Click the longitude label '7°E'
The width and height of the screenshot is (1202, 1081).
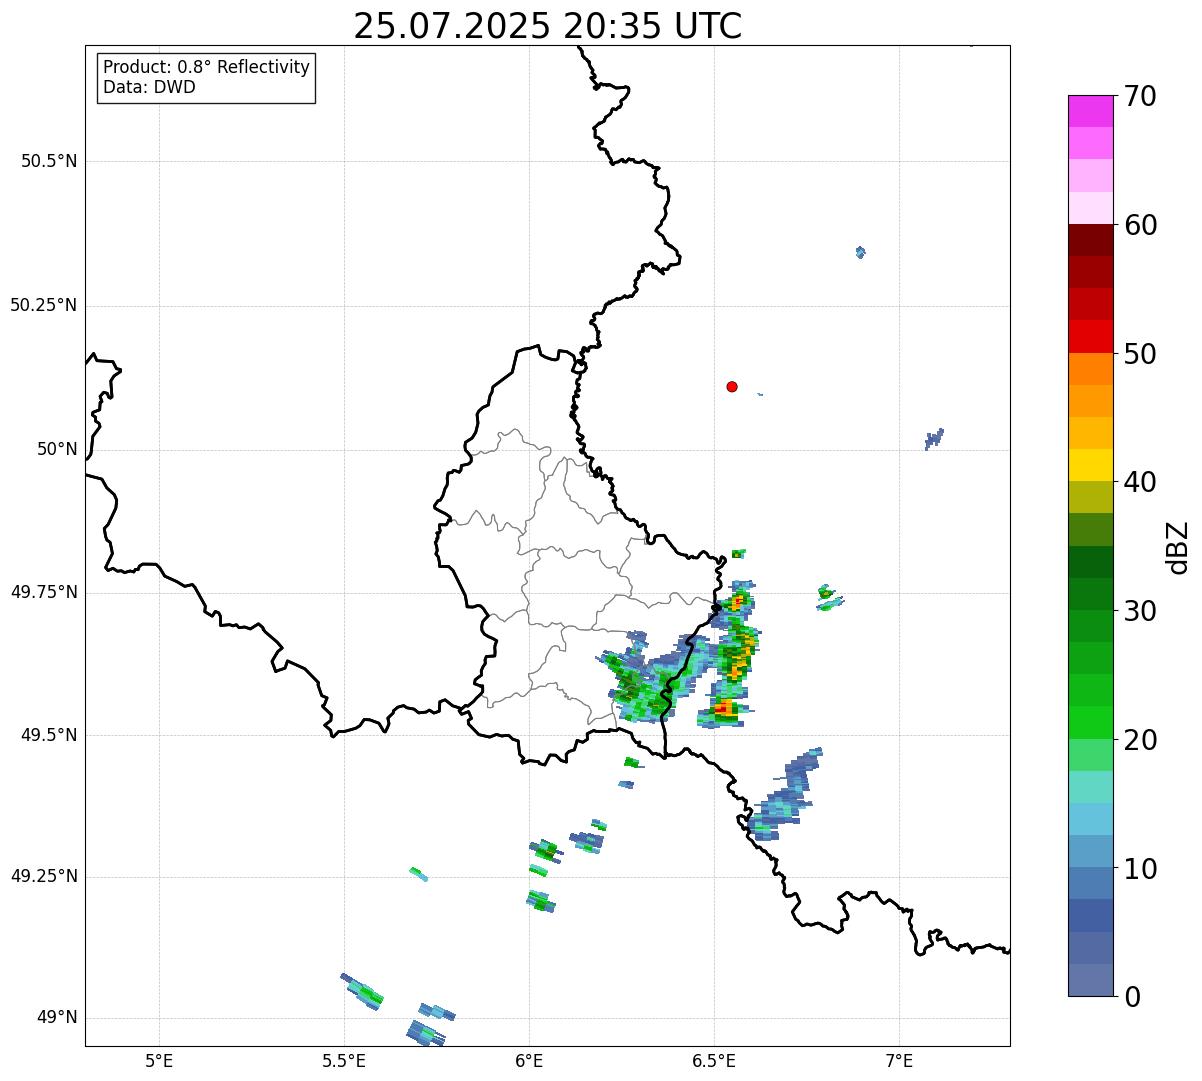[899, 1061]
